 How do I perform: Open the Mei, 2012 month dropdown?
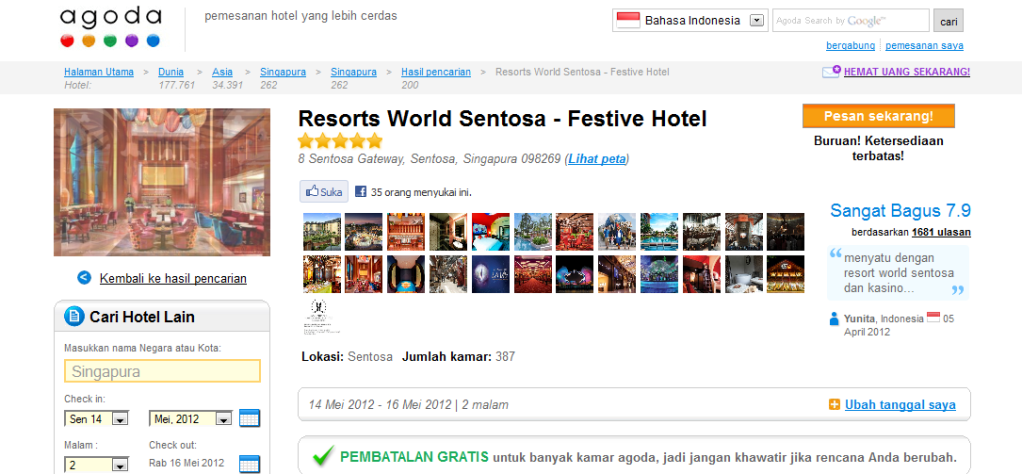pyautogui.click(x=191, y=419)
